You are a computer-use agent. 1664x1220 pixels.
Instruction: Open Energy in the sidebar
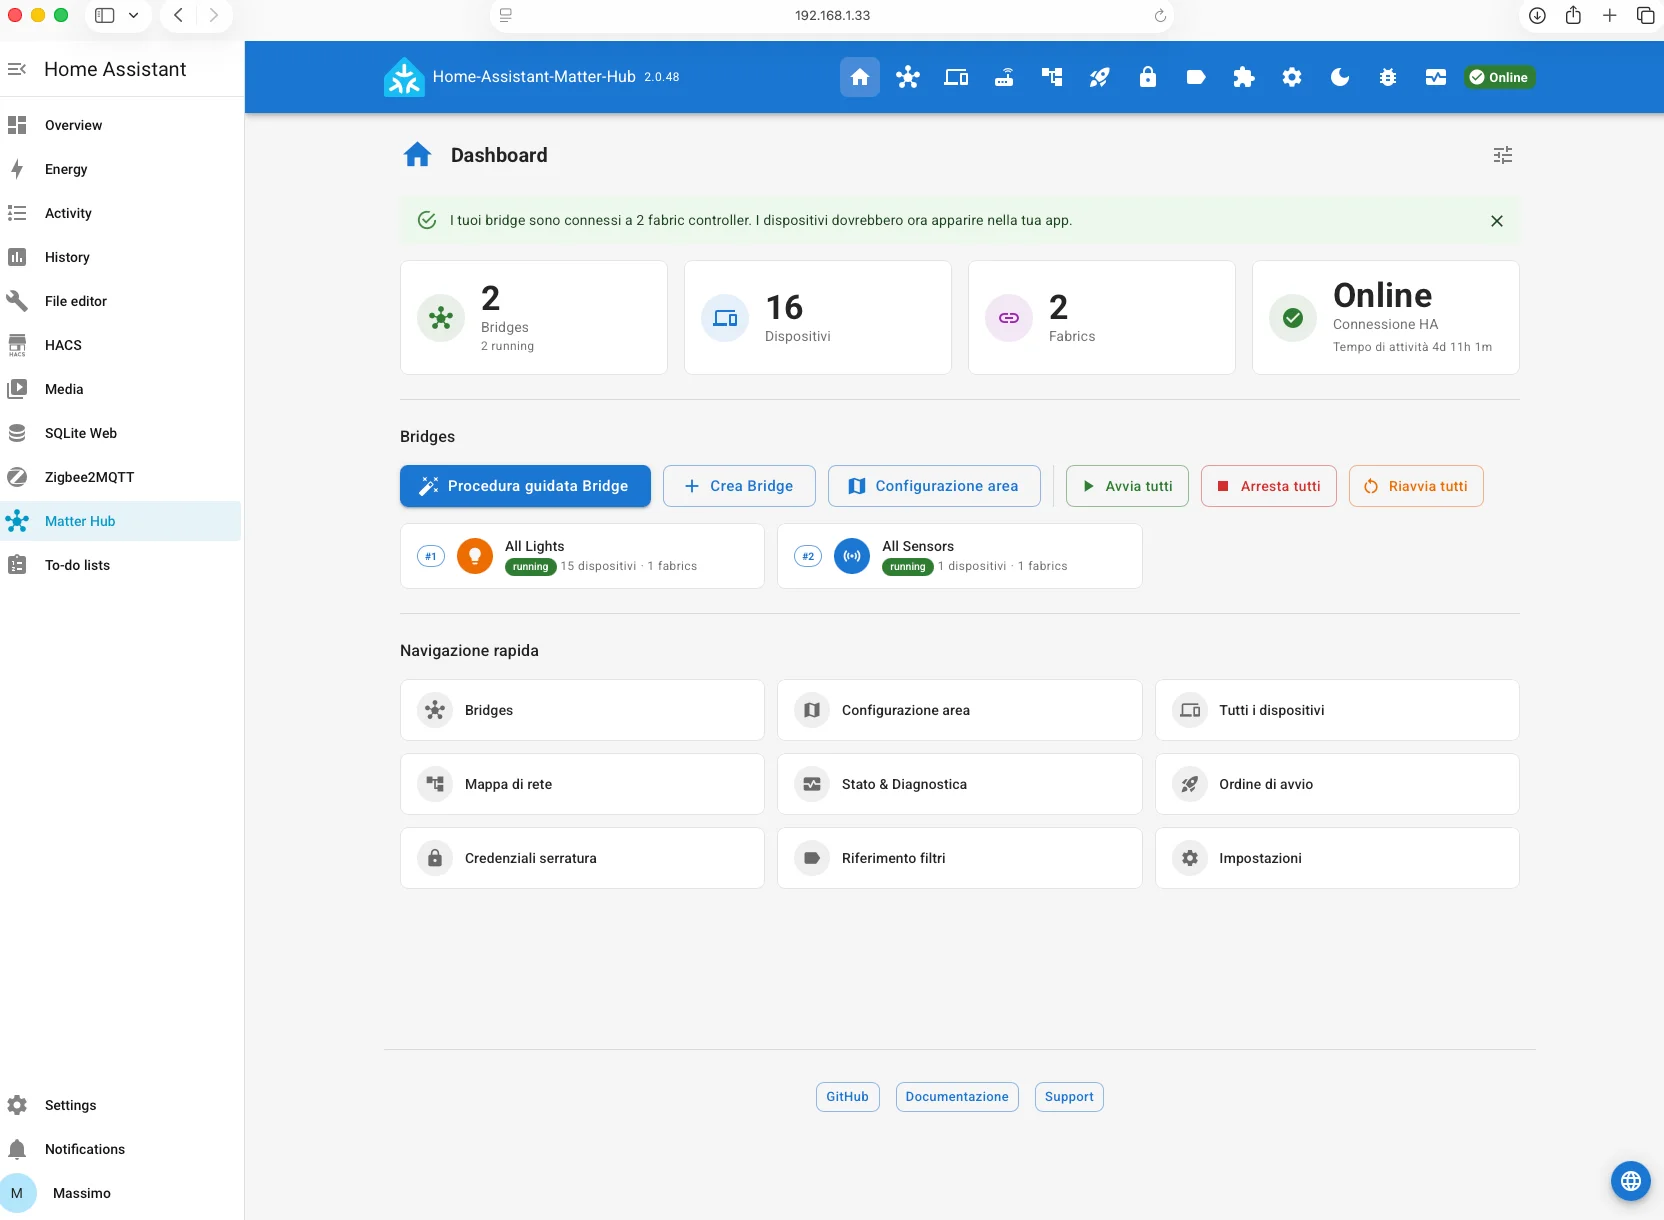coord(121,169)
